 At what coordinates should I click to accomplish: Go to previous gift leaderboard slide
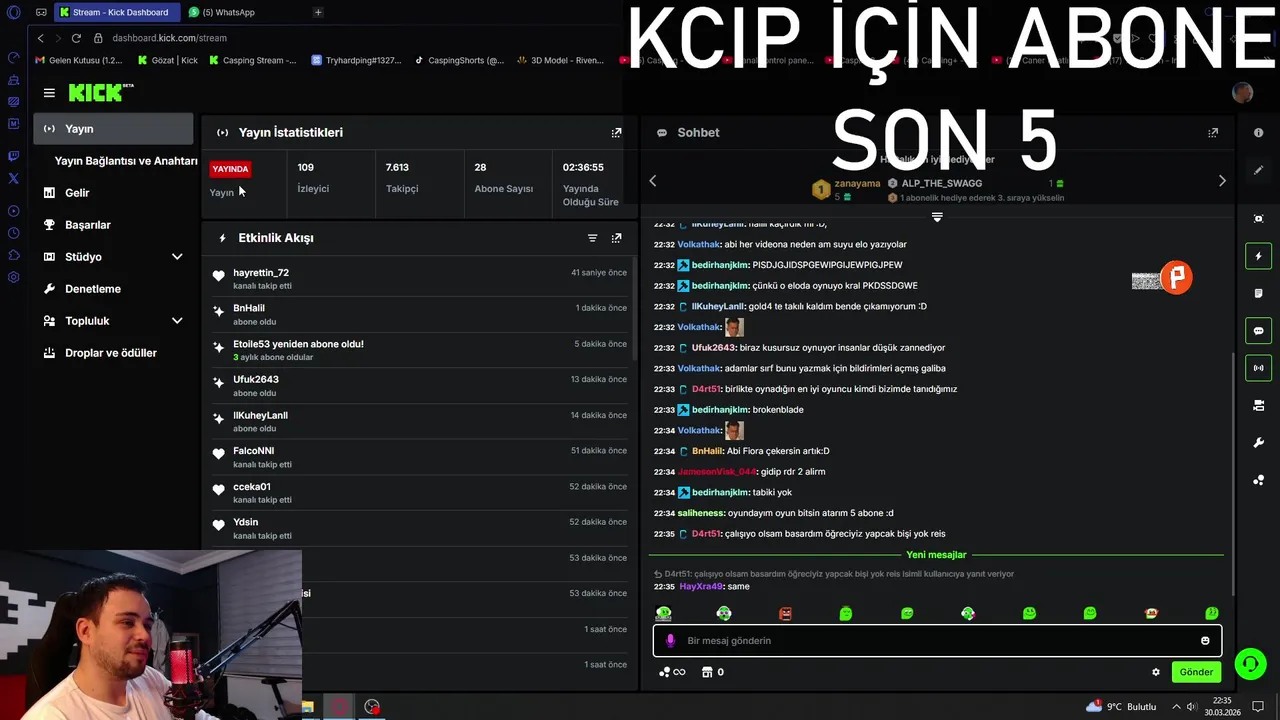pyautogui.click(x=653, y=181)
